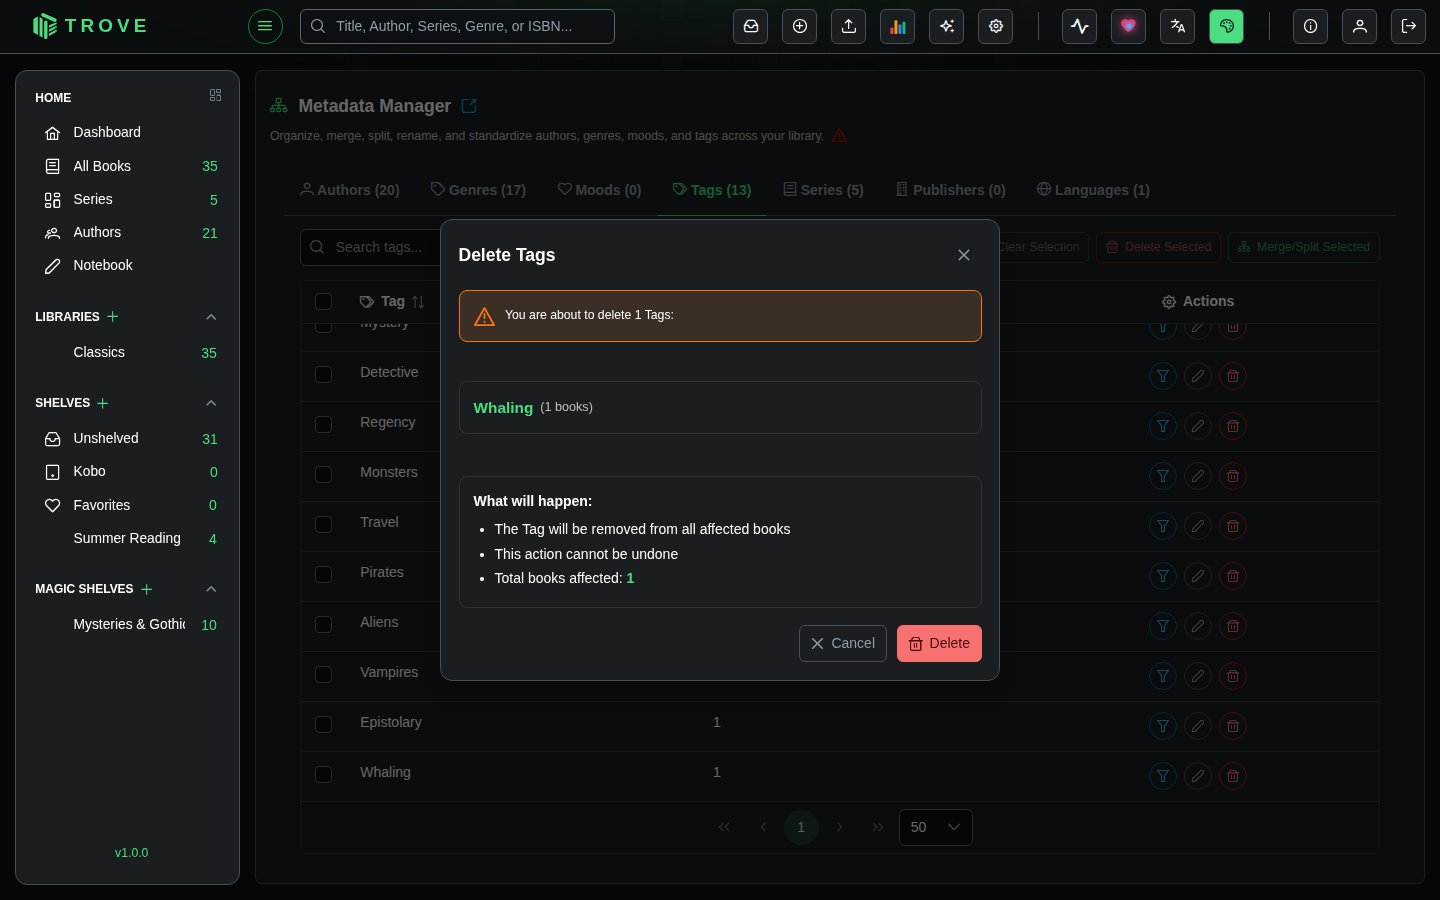Click the green theme palette icon
1440x900 pixels.
[1227, 26]
